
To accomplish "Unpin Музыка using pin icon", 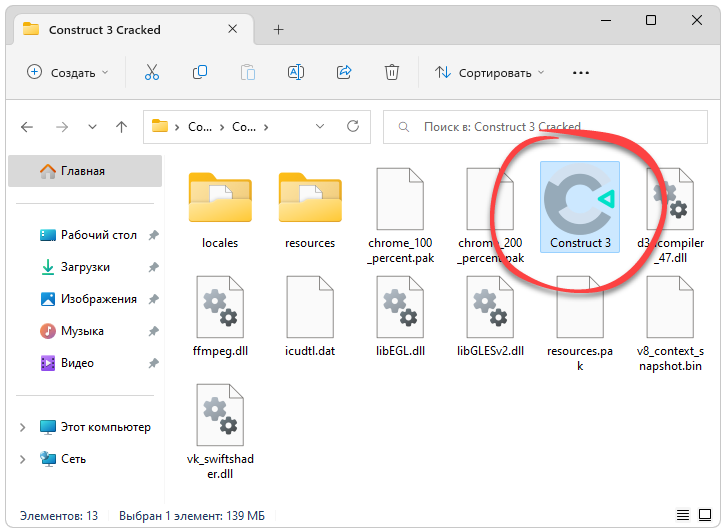I will [x=153, y=331].
